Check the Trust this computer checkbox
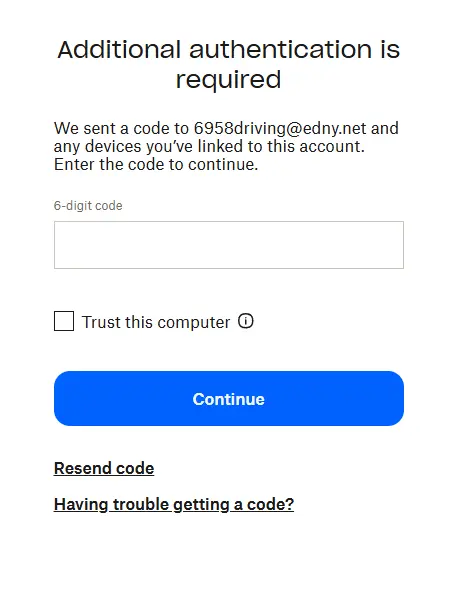This screenshot has height=591, width=460. [64, 321]
